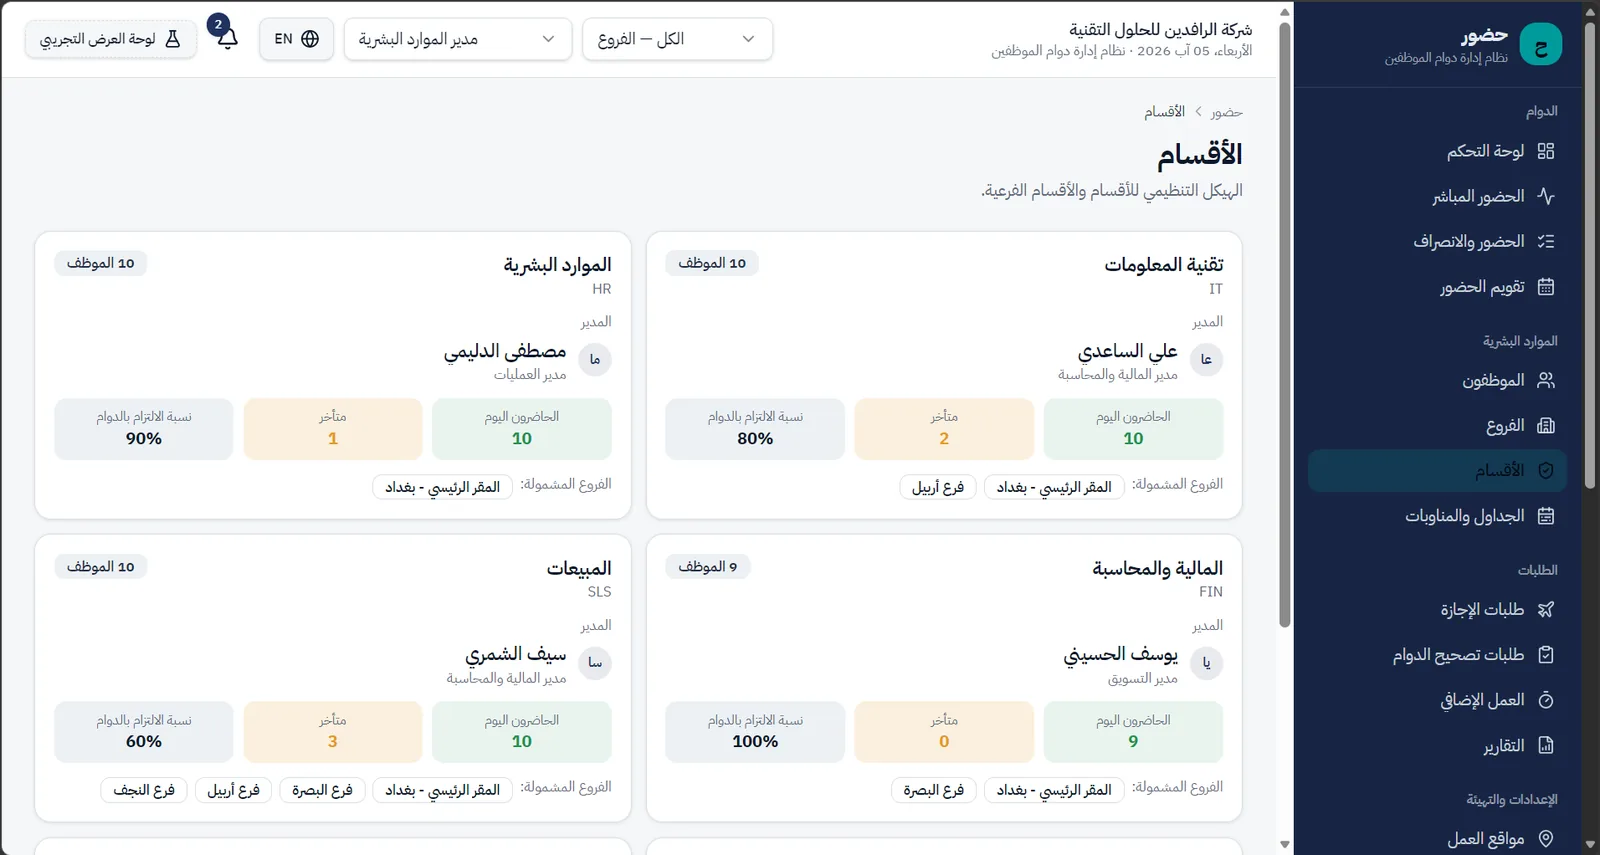
Task: Click the فرع أربيل chip in تقنية المعلومات card
Action: pos(938,487)
